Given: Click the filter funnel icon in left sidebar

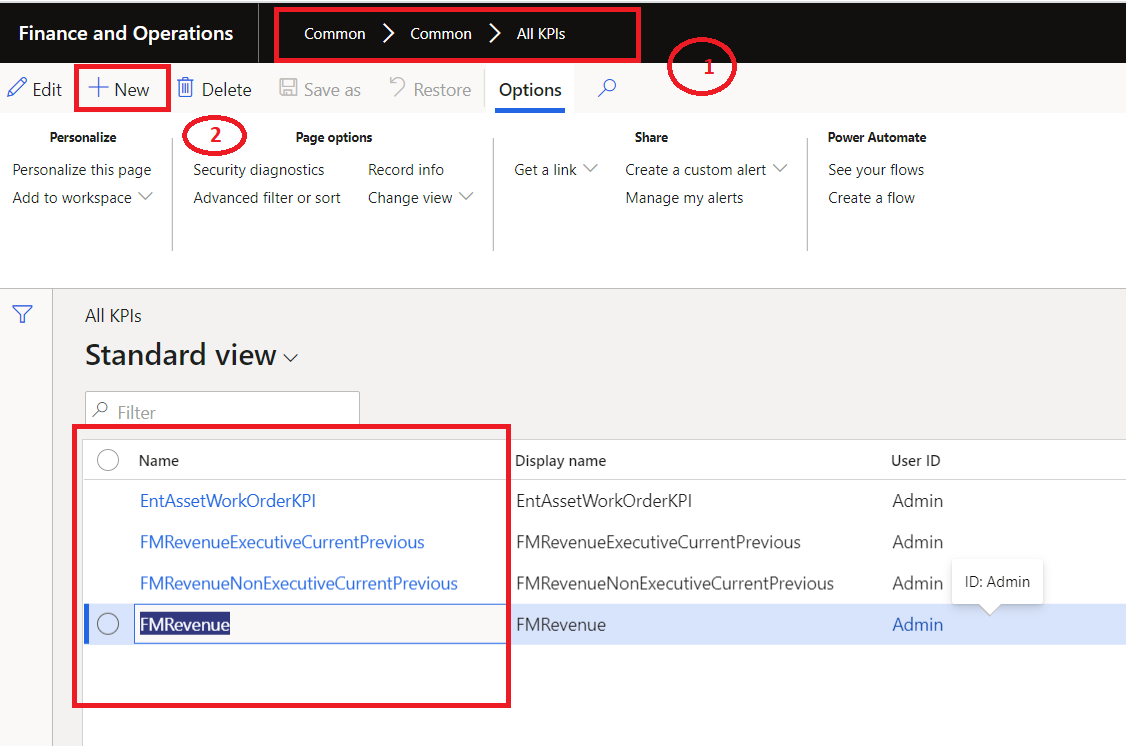Looking at the screenshot, I should click(22, 314).
